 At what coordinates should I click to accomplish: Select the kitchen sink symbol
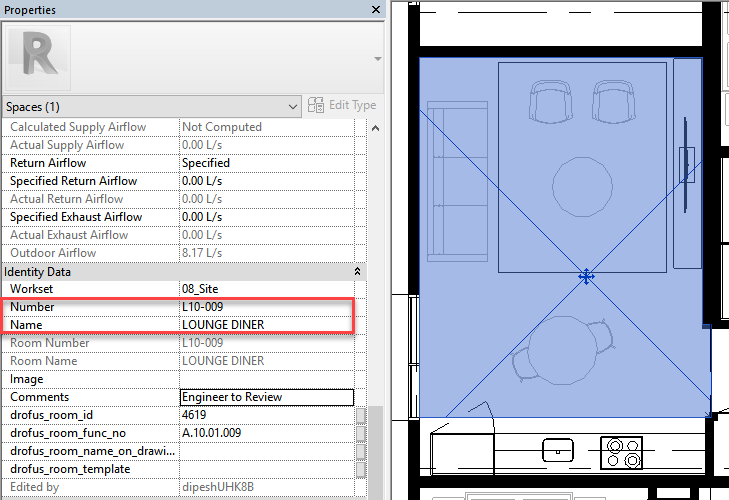pyautogui.click(x=554, y=449)
